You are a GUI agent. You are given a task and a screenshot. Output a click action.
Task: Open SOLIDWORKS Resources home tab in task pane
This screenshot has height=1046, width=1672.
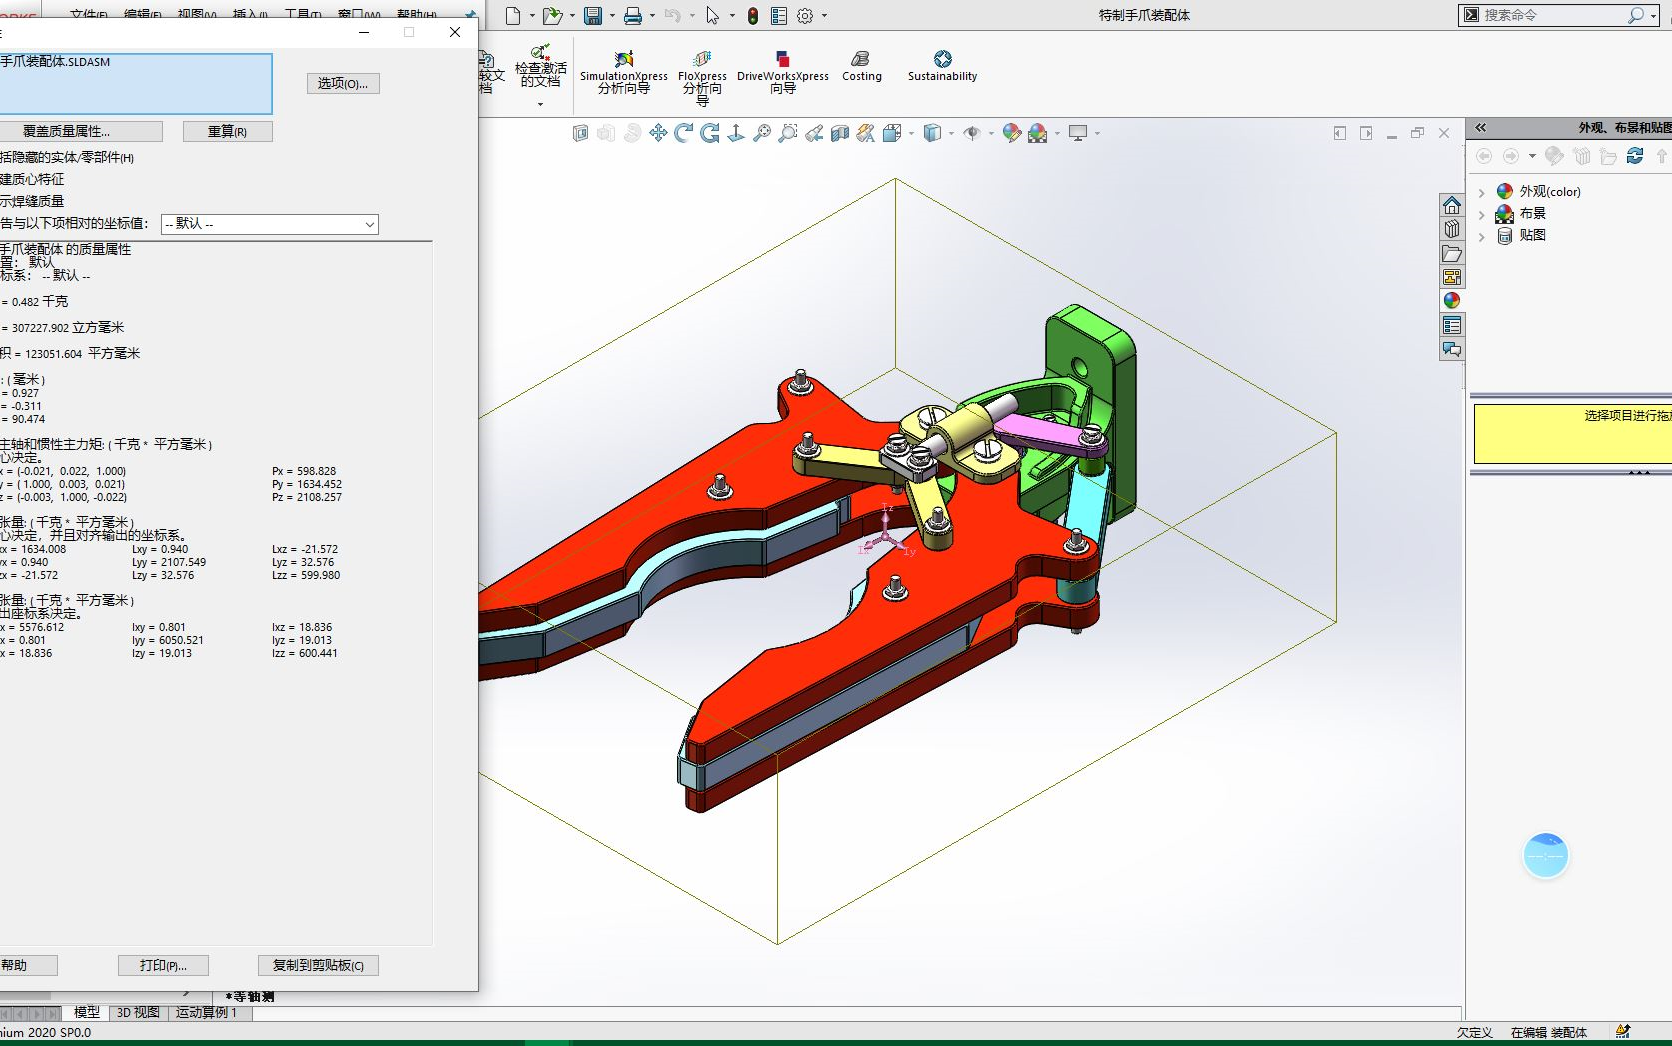point(1452,205)
